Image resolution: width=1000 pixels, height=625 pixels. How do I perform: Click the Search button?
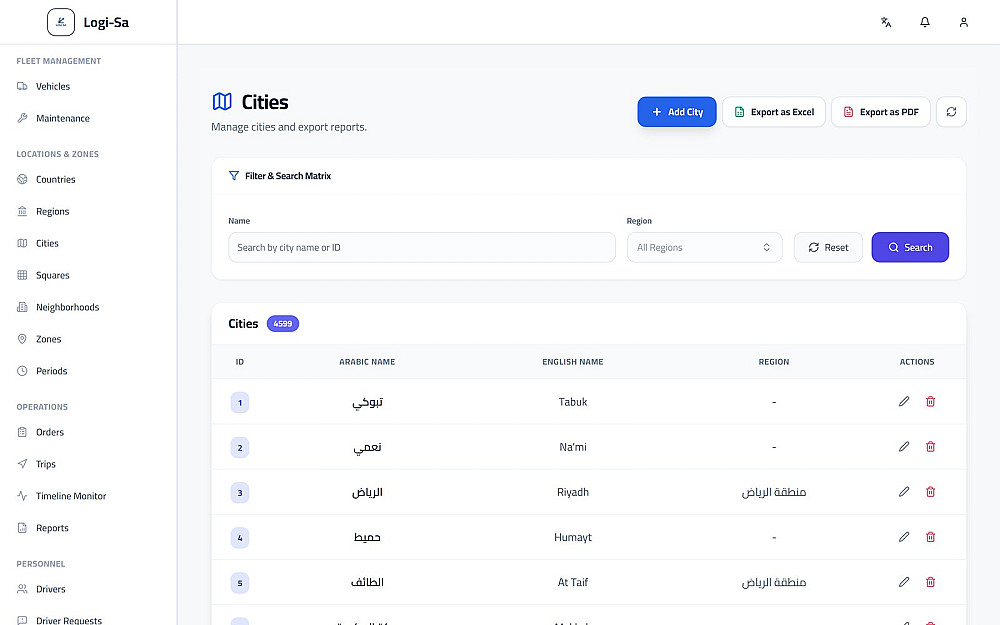910,247
